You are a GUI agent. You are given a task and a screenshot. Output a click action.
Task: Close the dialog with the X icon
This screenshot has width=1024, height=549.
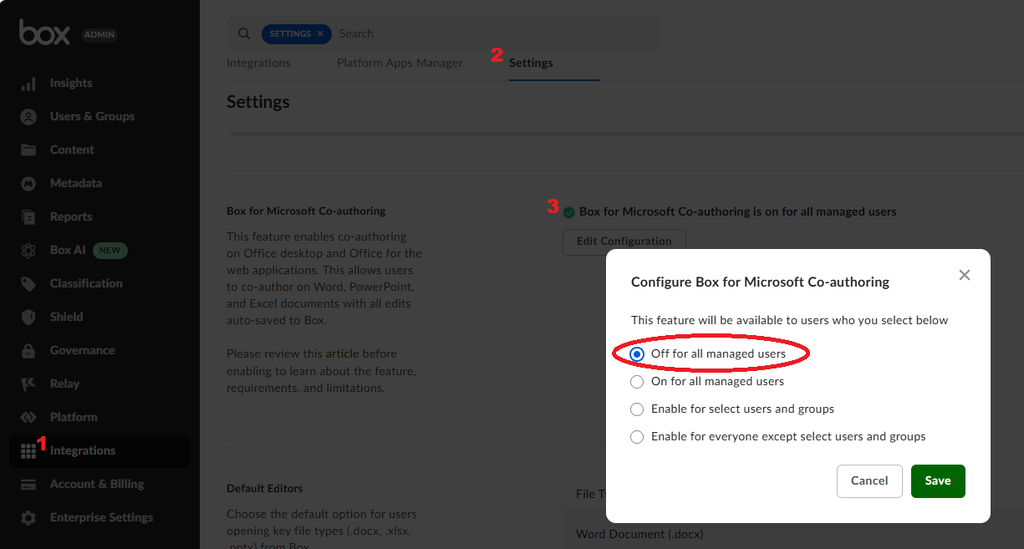(964, 275)
